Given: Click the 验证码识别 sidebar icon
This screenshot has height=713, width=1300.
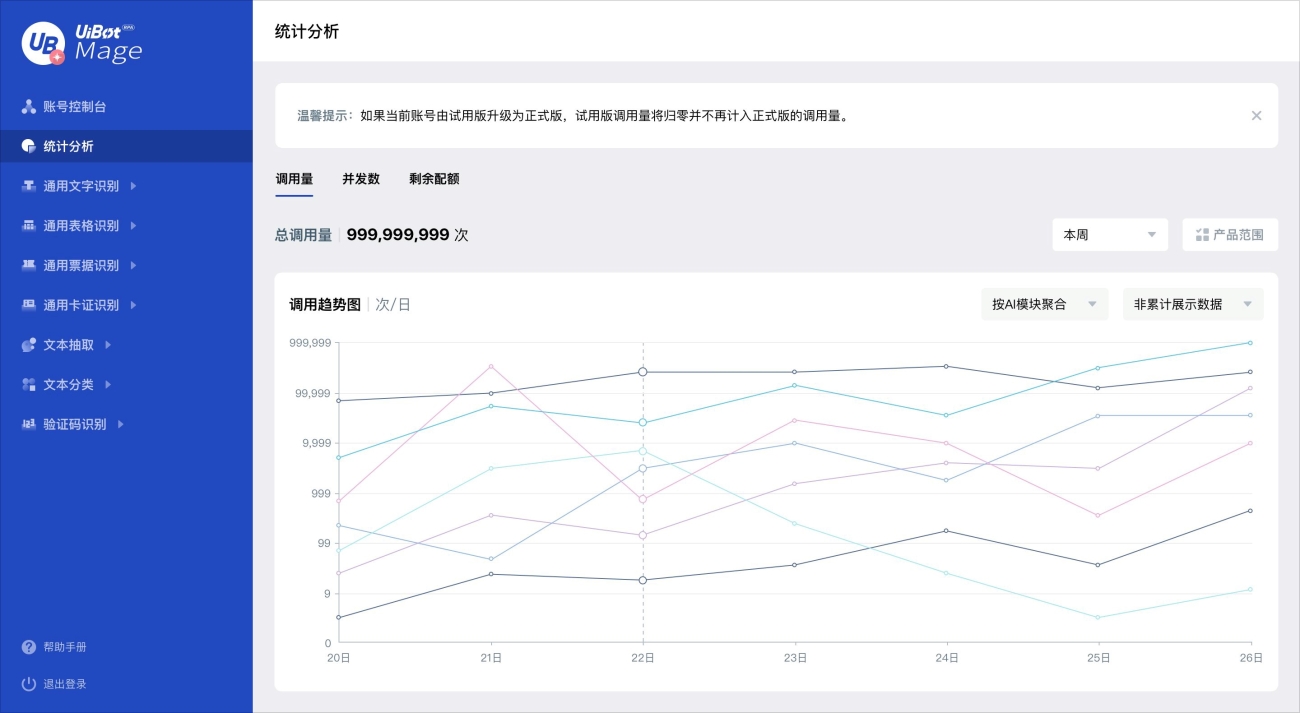Looking at the screenshot, I should (x=29, y=424).
